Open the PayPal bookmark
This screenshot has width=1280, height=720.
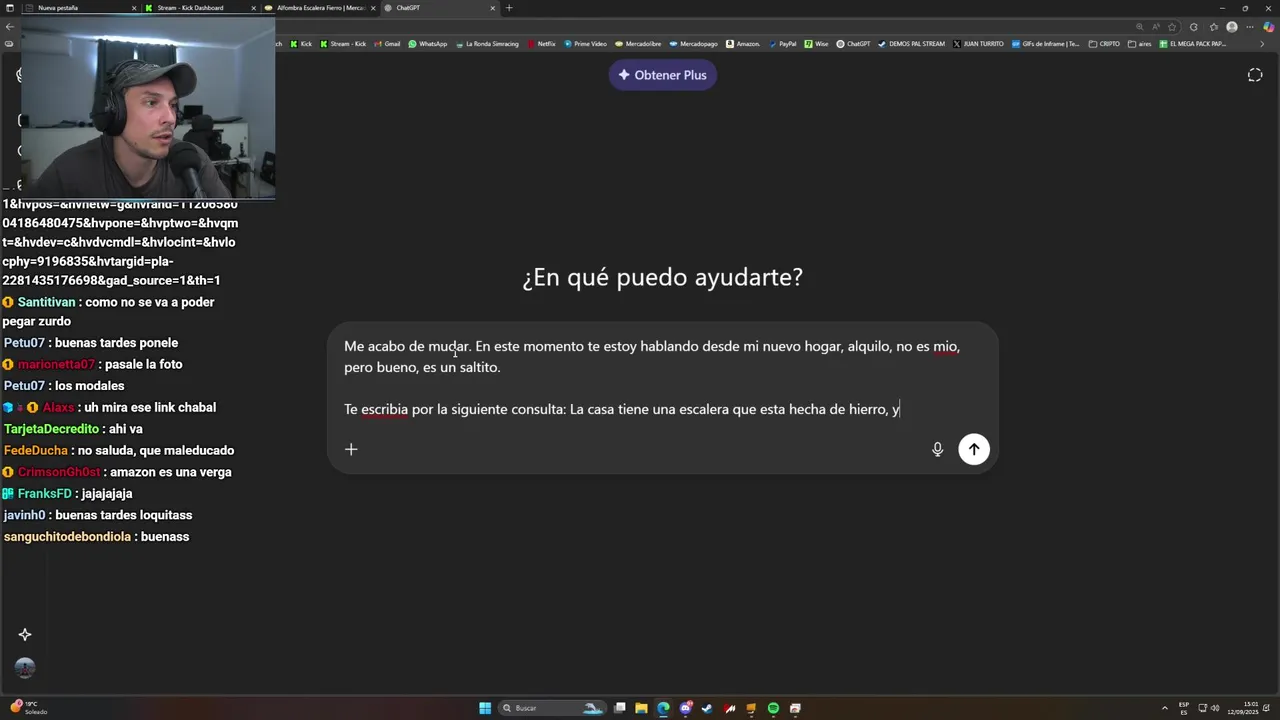[x=782, y=44]
